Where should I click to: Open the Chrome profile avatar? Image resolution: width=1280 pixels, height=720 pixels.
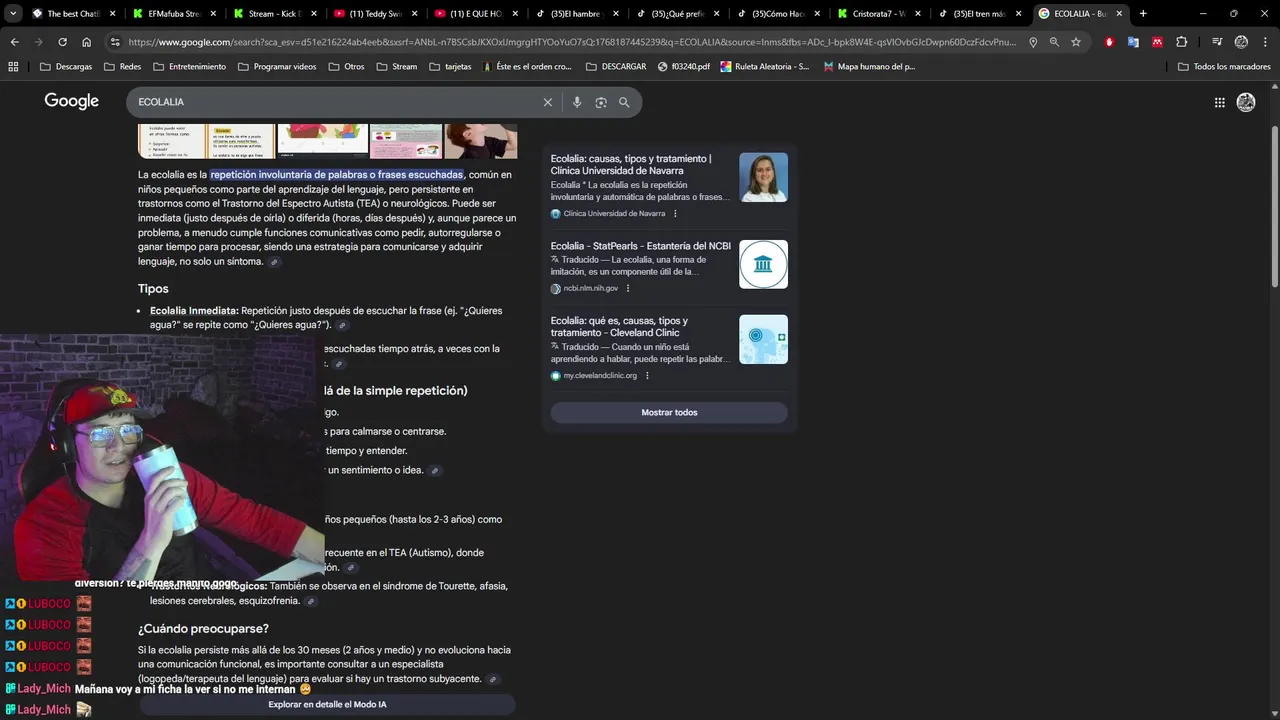point(1241,42)
